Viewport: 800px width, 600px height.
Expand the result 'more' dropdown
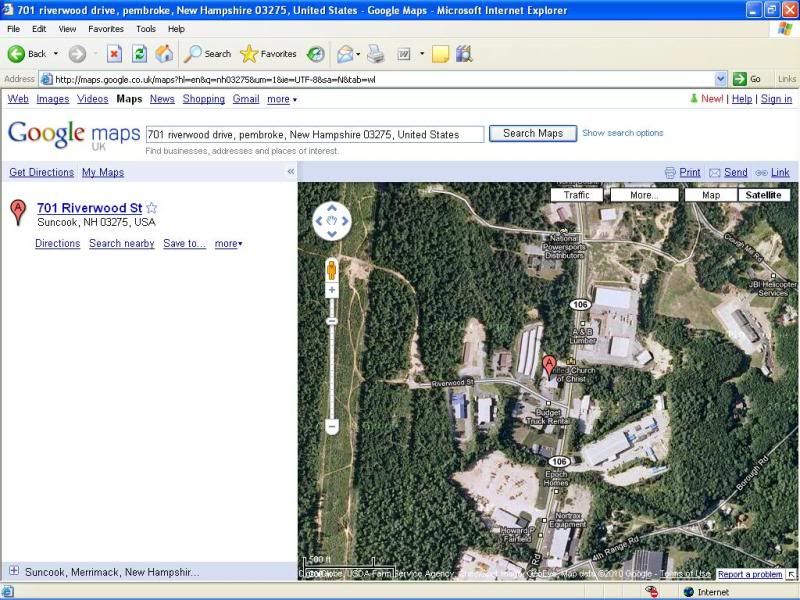click(x=228, y=244)
